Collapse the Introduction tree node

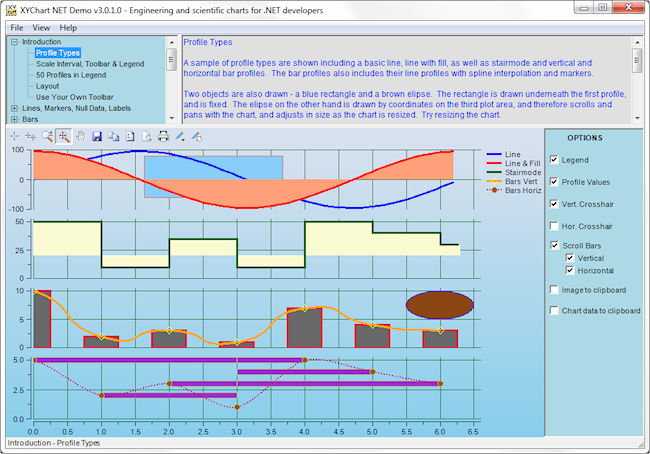click(13, 42)
